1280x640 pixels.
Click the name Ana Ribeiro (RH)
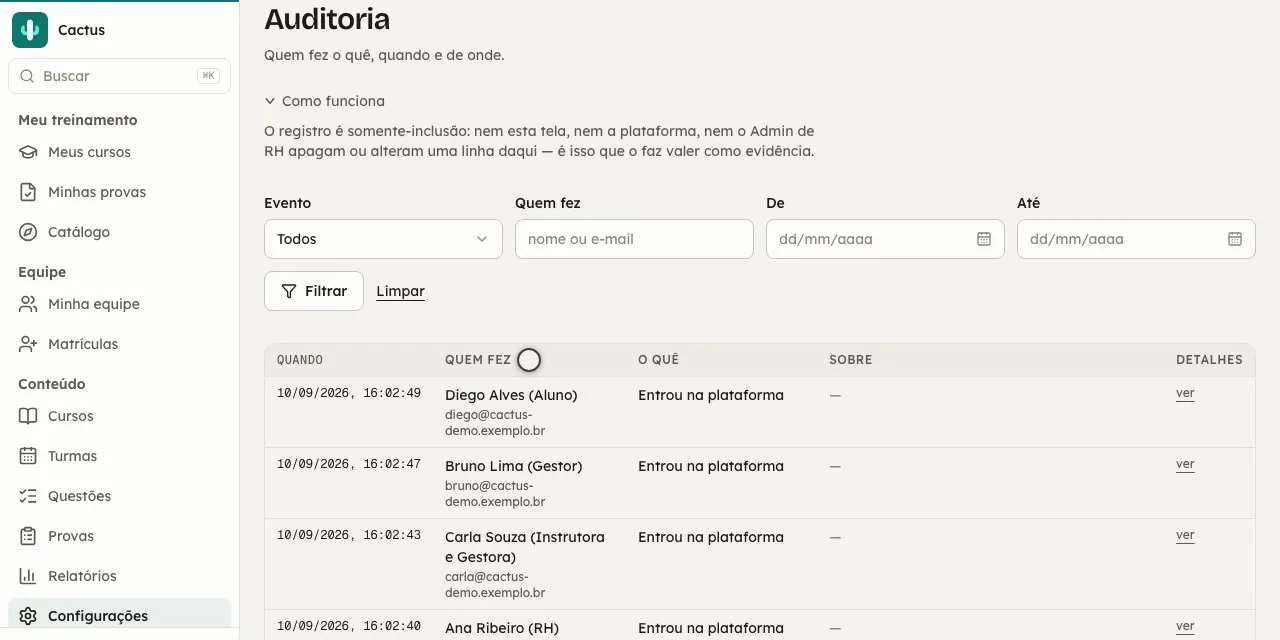502,628
